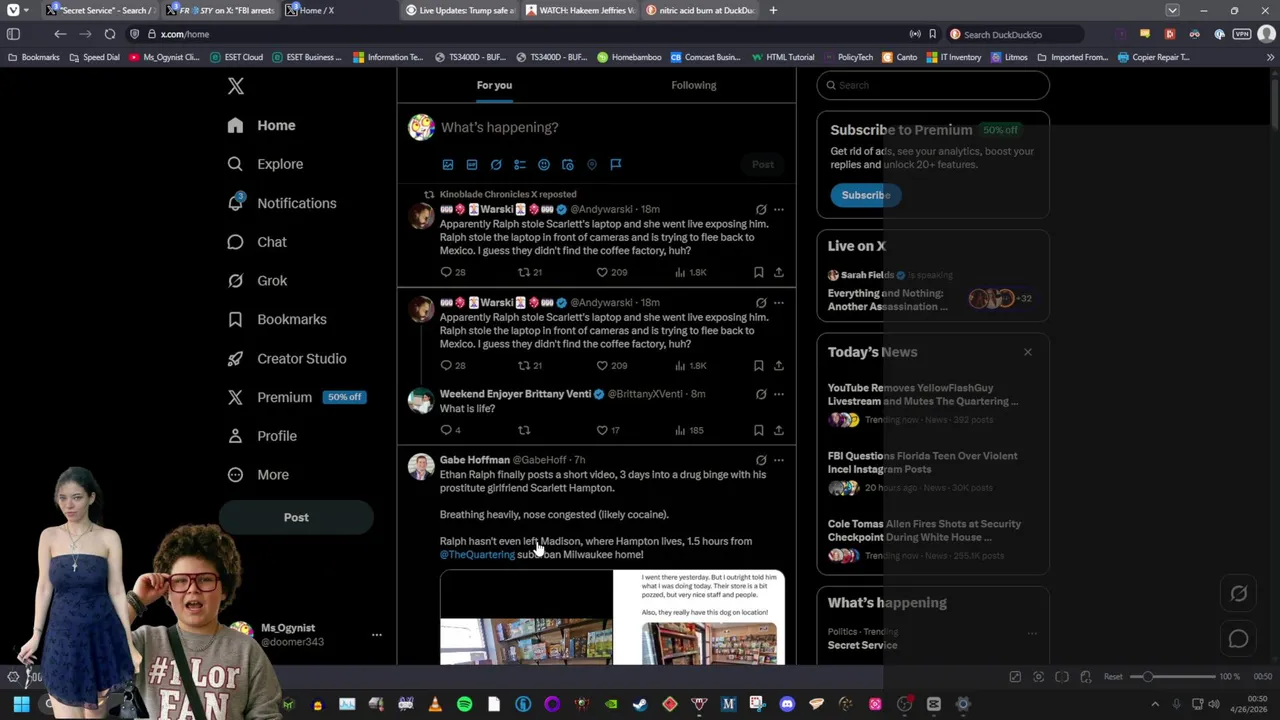This screenshot has width=1280, height=720.
Task: Open Cole Tomas Allen news item
Action: pos(933,540)
